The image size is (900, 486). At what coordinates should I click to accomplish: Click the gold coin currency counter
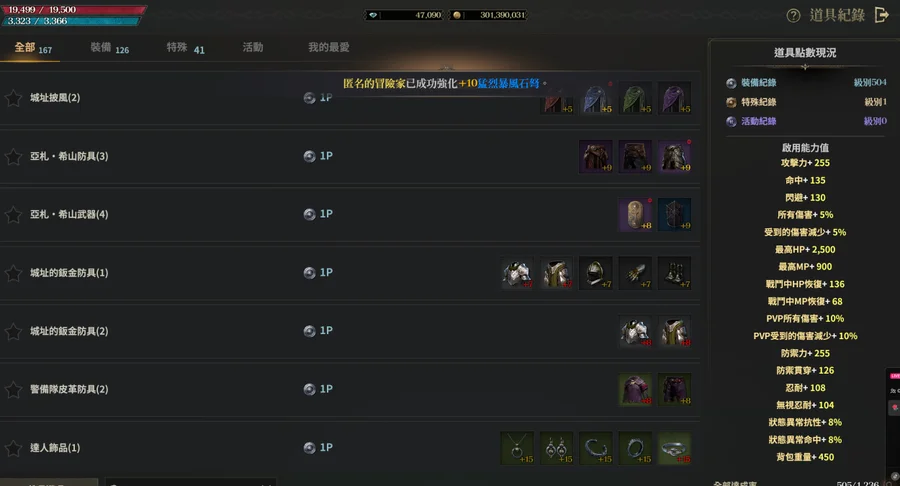pyautogui.click(x=487, y=15)
